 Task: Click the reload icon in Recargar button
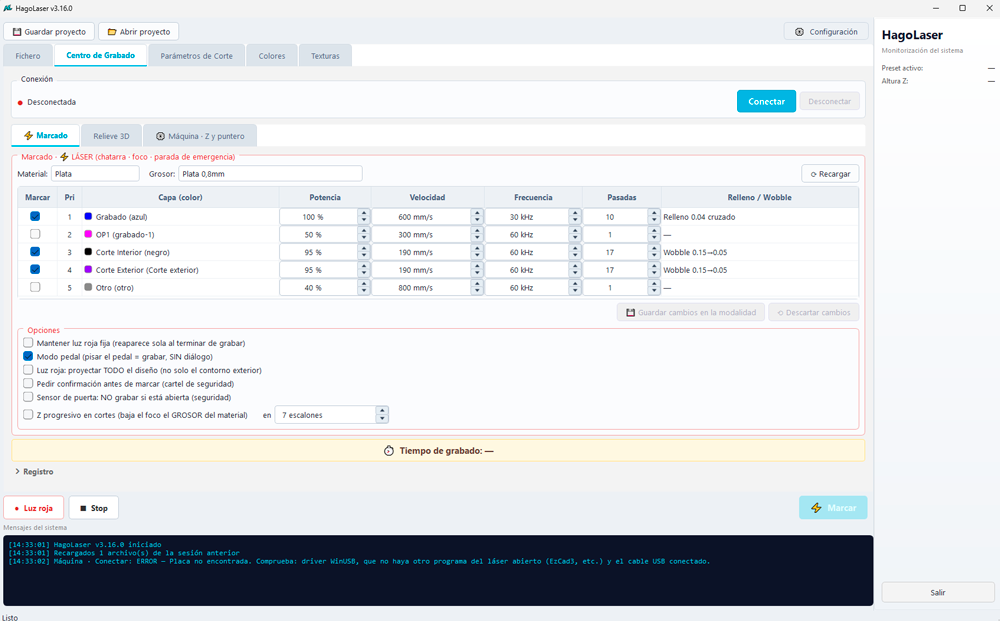click(813, 174)
